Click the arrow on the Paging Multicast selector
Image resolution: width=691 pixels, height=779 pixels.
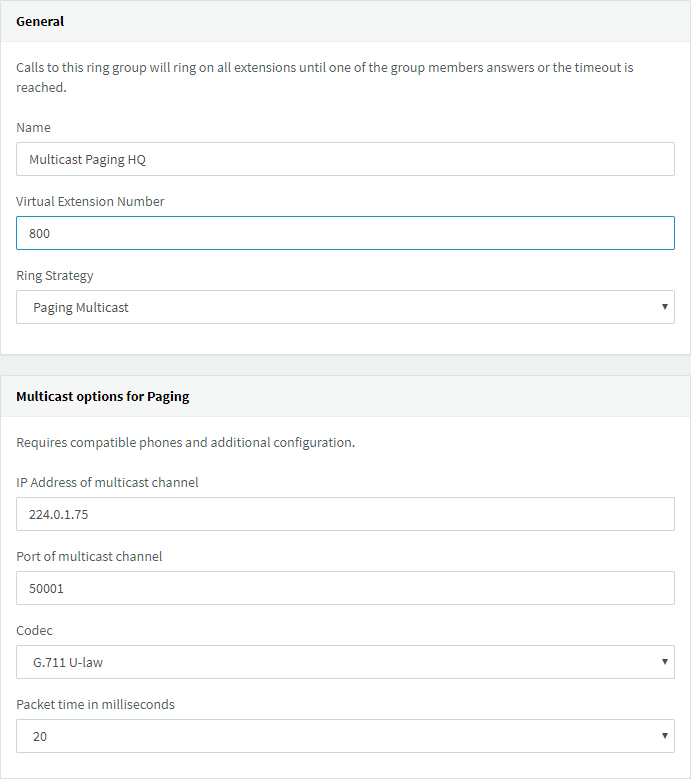click(x=664, y=307)
